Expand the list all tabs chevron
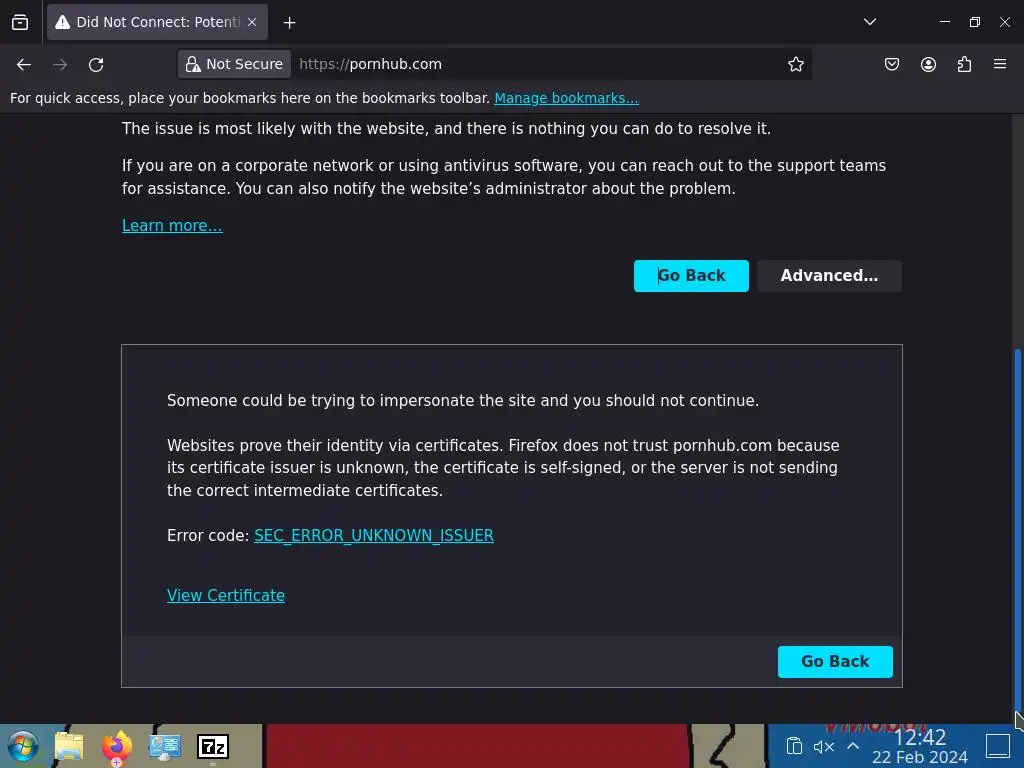The width and height of the screenshot is (1024, 768). (869, 22)
